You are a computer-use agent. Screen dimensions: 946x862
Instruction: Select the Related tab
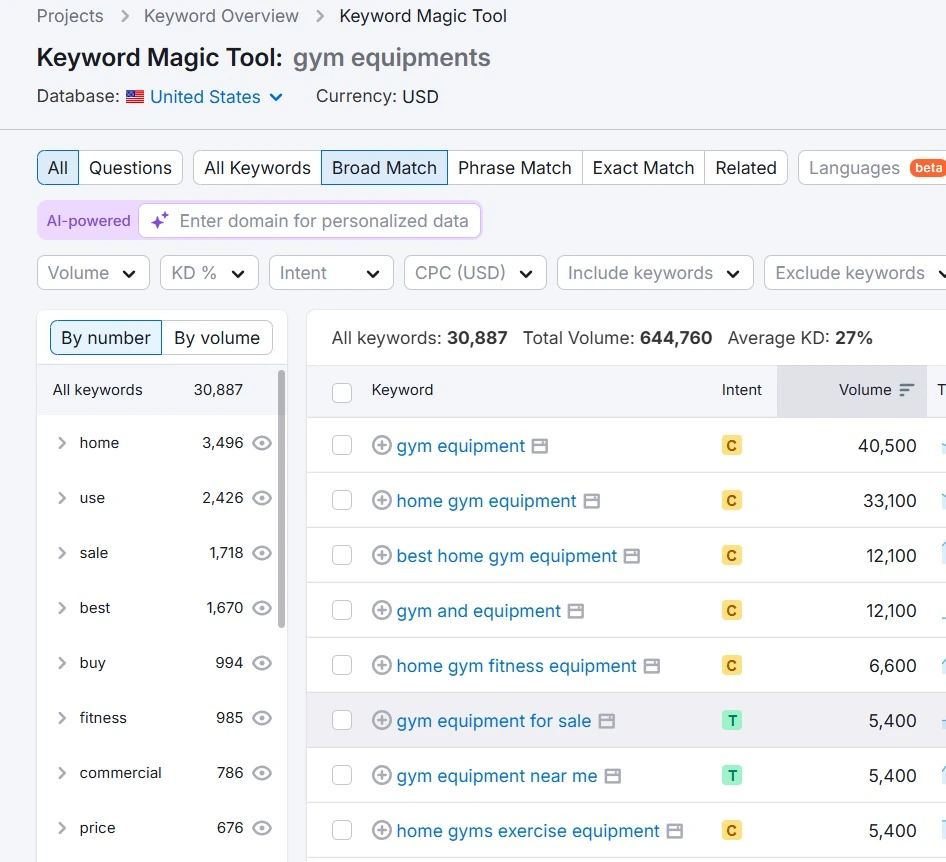coord(746,168)
